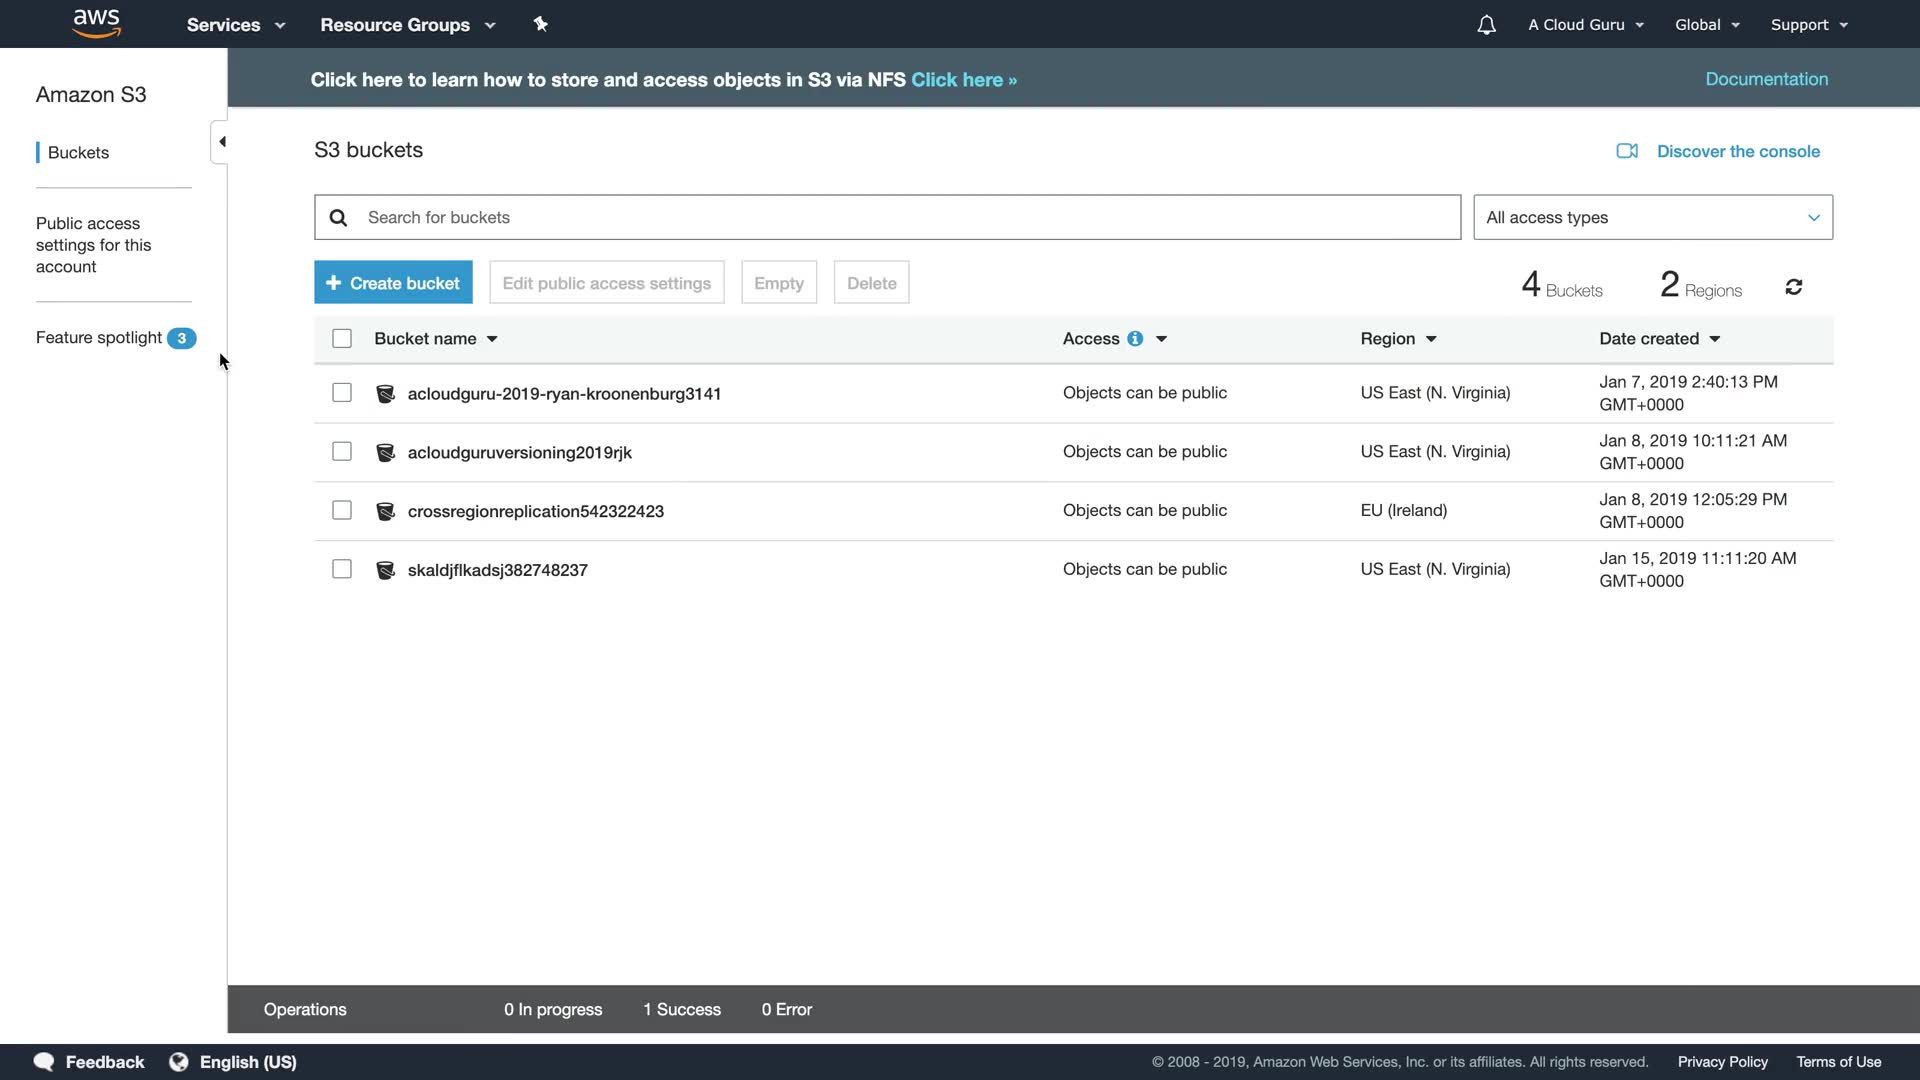Click the Discover the console video icon
This screenshot has height=1080, width=1920.
click(x=1627, y=151)
